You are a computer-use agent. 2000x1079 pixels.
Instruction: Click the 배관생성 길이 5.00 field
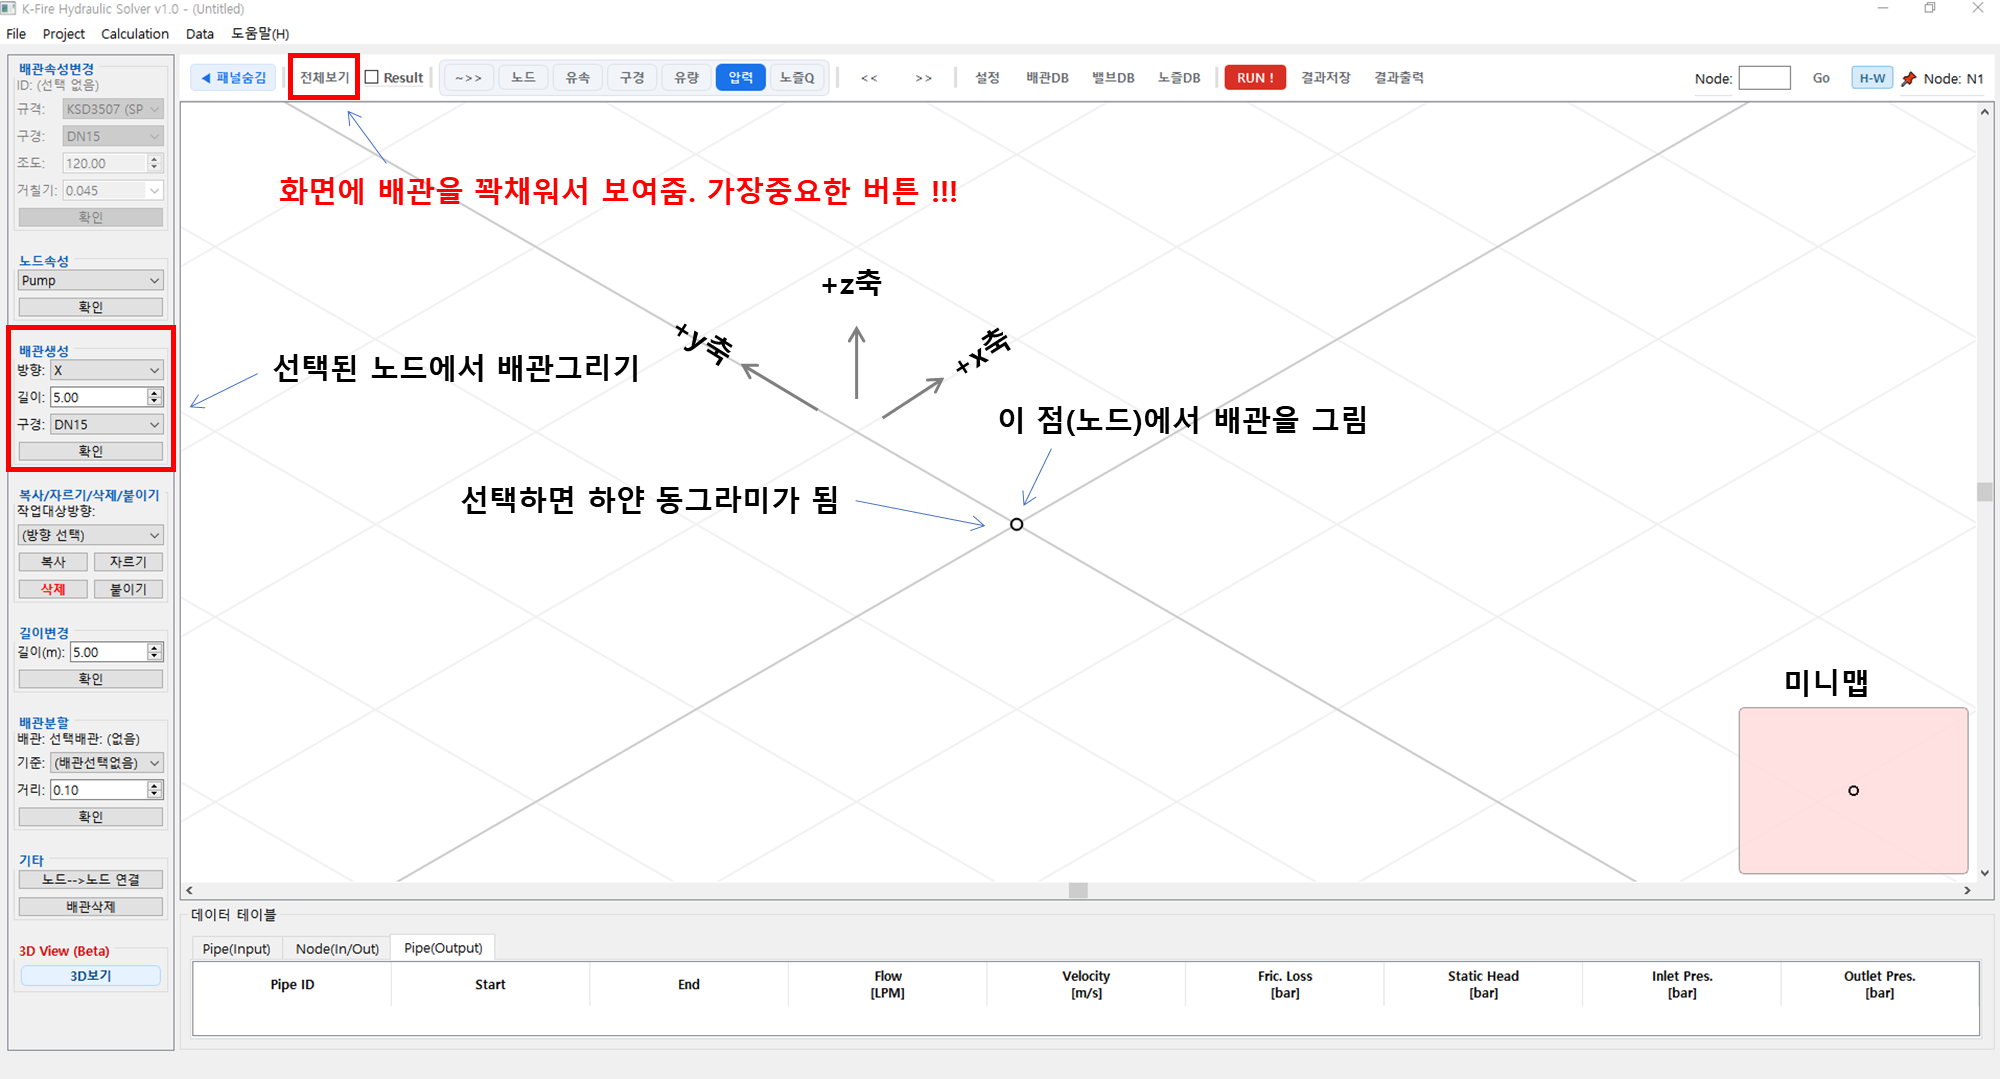pyautogui.click(x=98, y=397)
